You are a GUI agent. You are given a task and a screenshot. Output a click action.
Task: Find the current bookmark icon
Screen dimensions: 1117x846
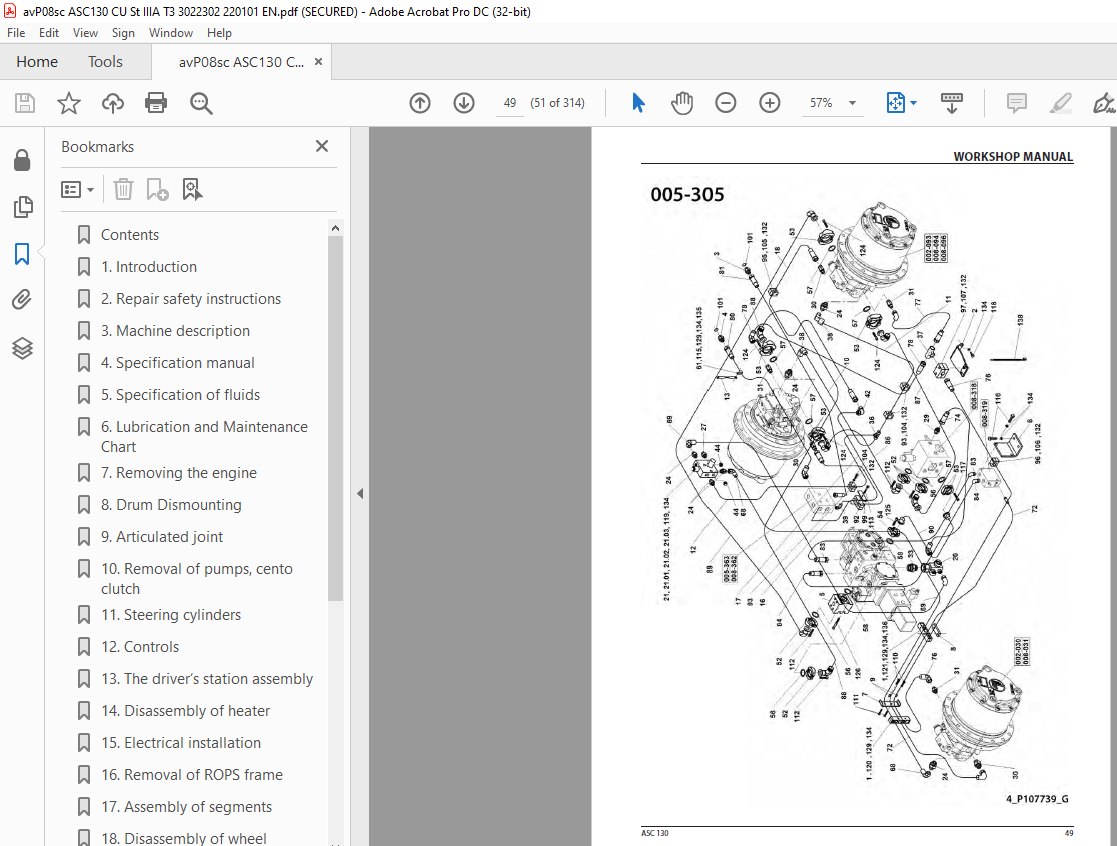tap(192, 189)
